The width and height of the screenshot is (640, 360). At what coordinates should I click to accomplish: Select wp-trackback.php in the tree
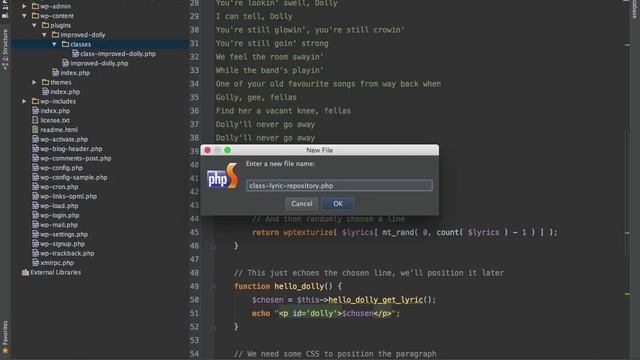[x=67, y=253]
